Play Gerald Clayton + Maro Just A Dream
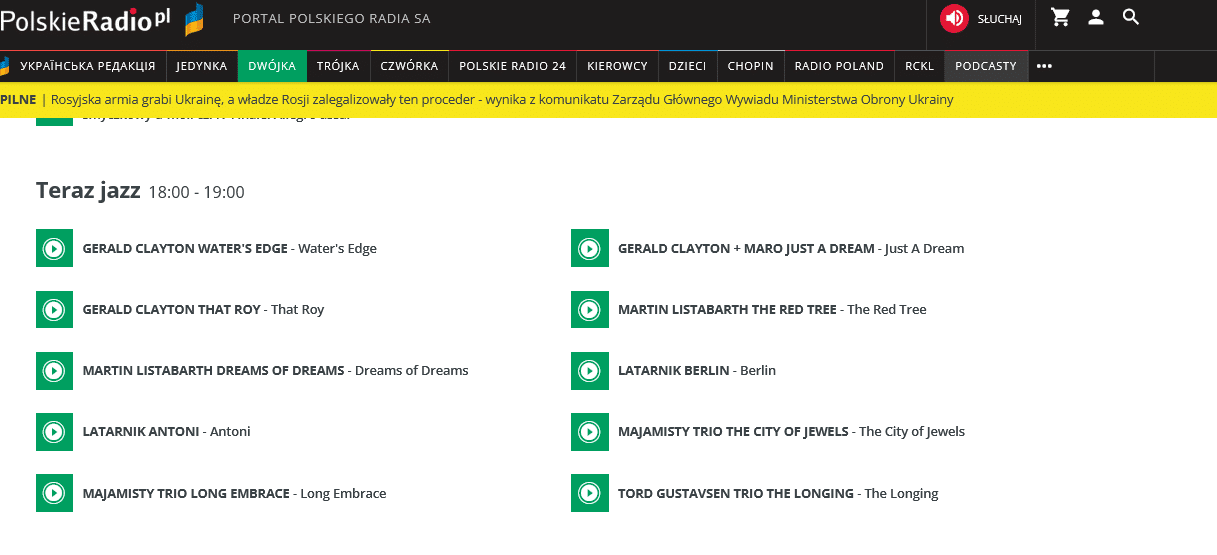 tap(590, 248)
